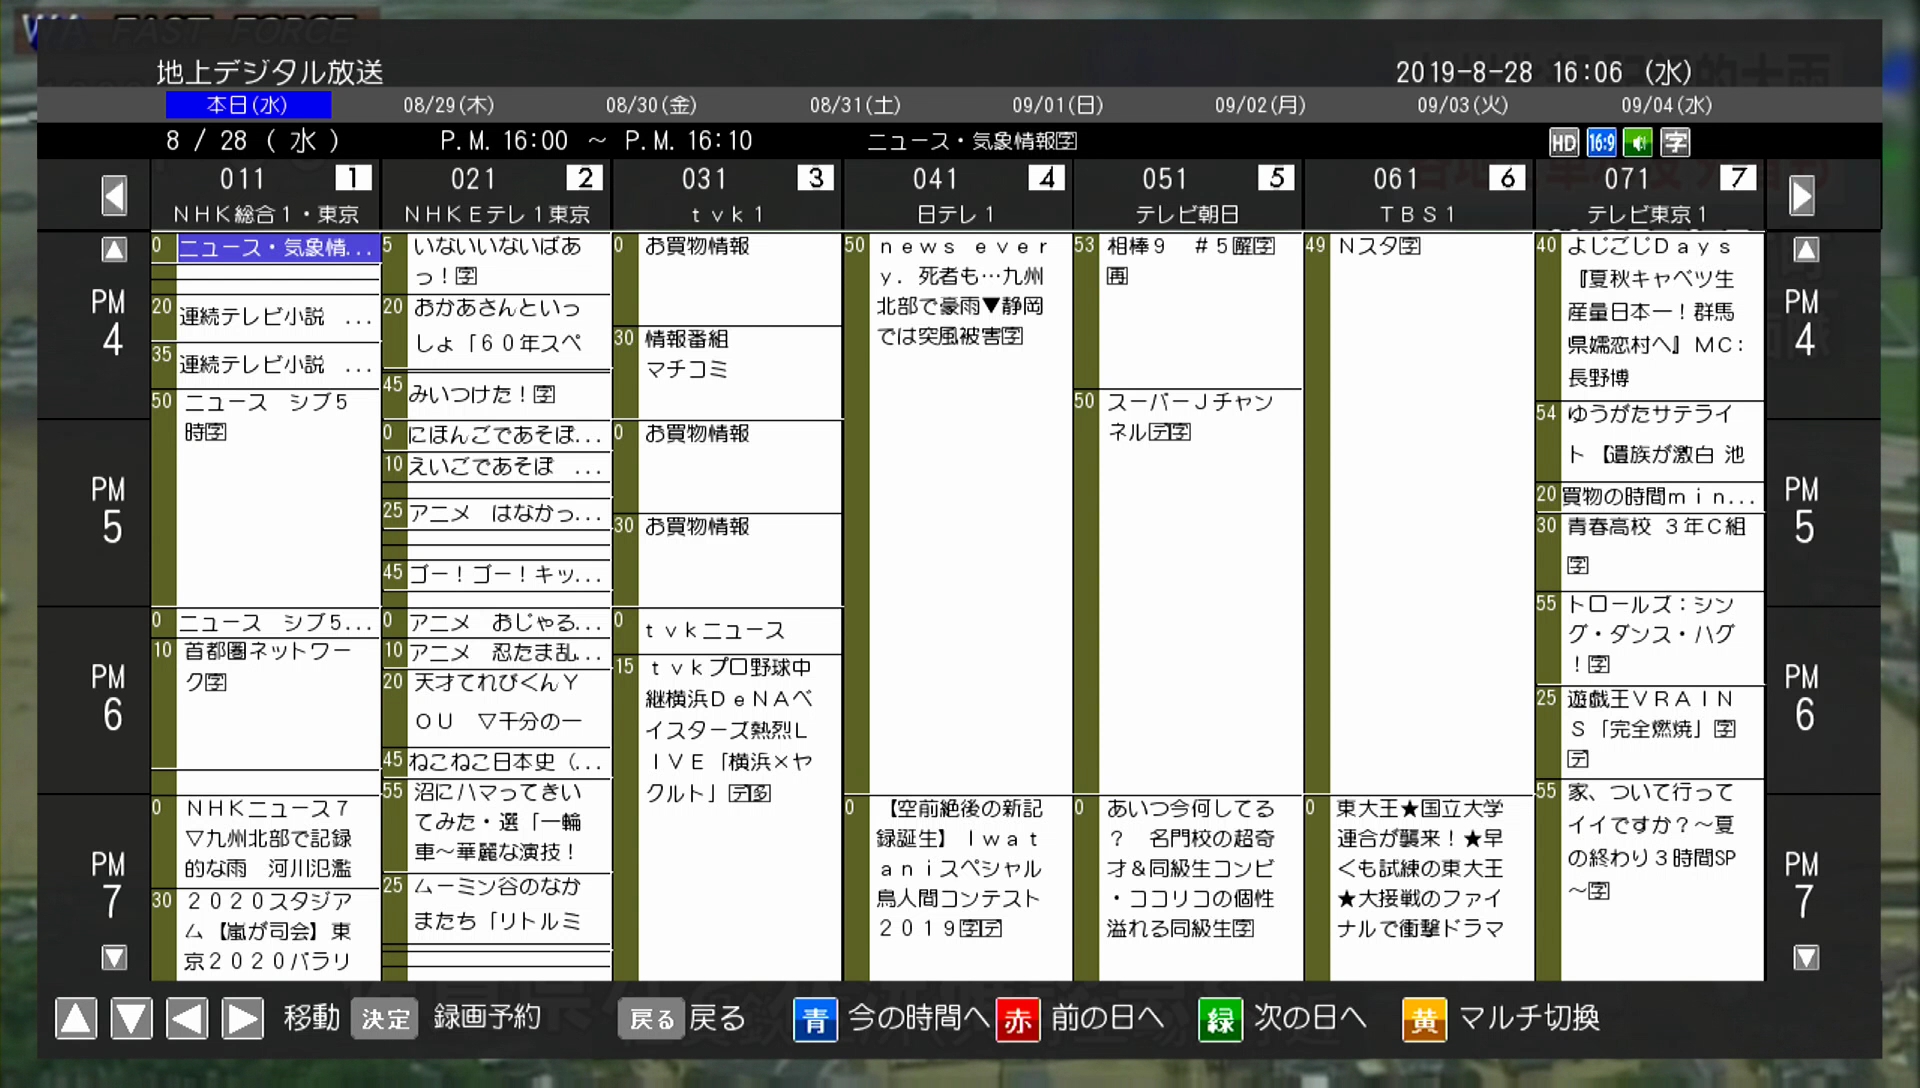Select channel 041 日テレ1 header

[958, 195]
